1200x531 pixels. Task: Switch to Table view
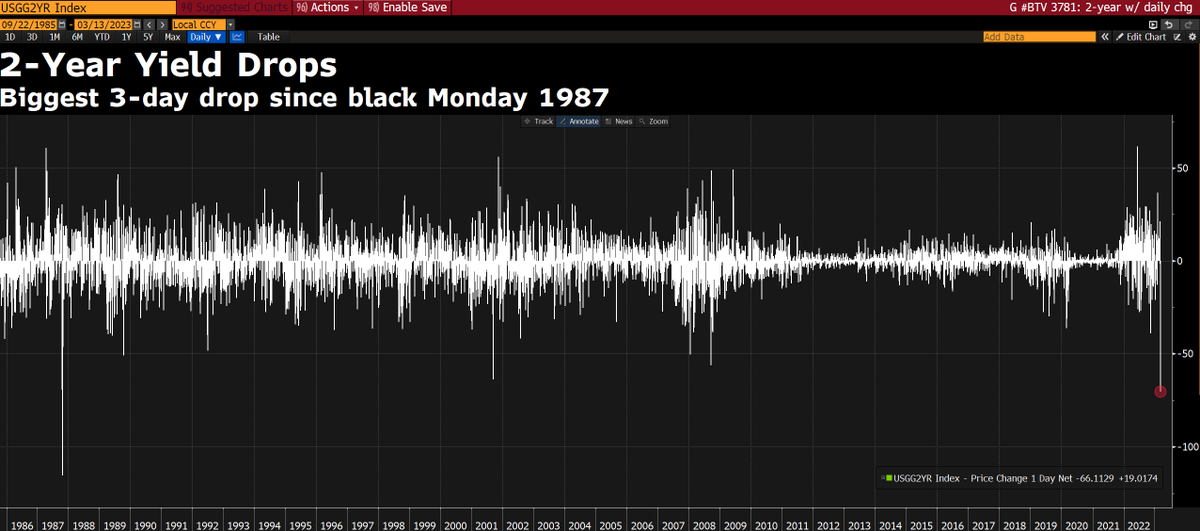point(269,37)
